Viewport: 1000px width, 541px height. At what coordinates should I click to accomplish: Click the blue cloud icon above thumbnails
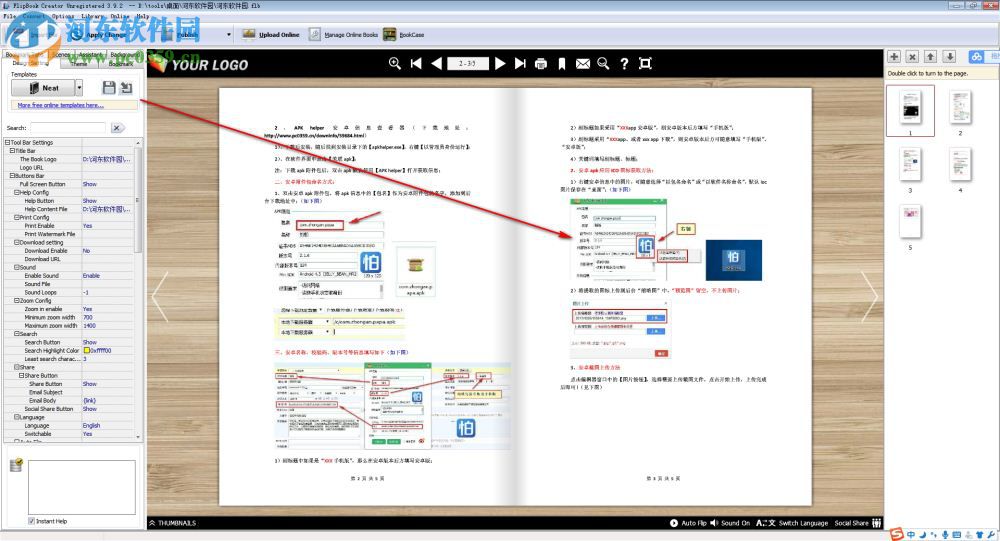click(976, 57)
